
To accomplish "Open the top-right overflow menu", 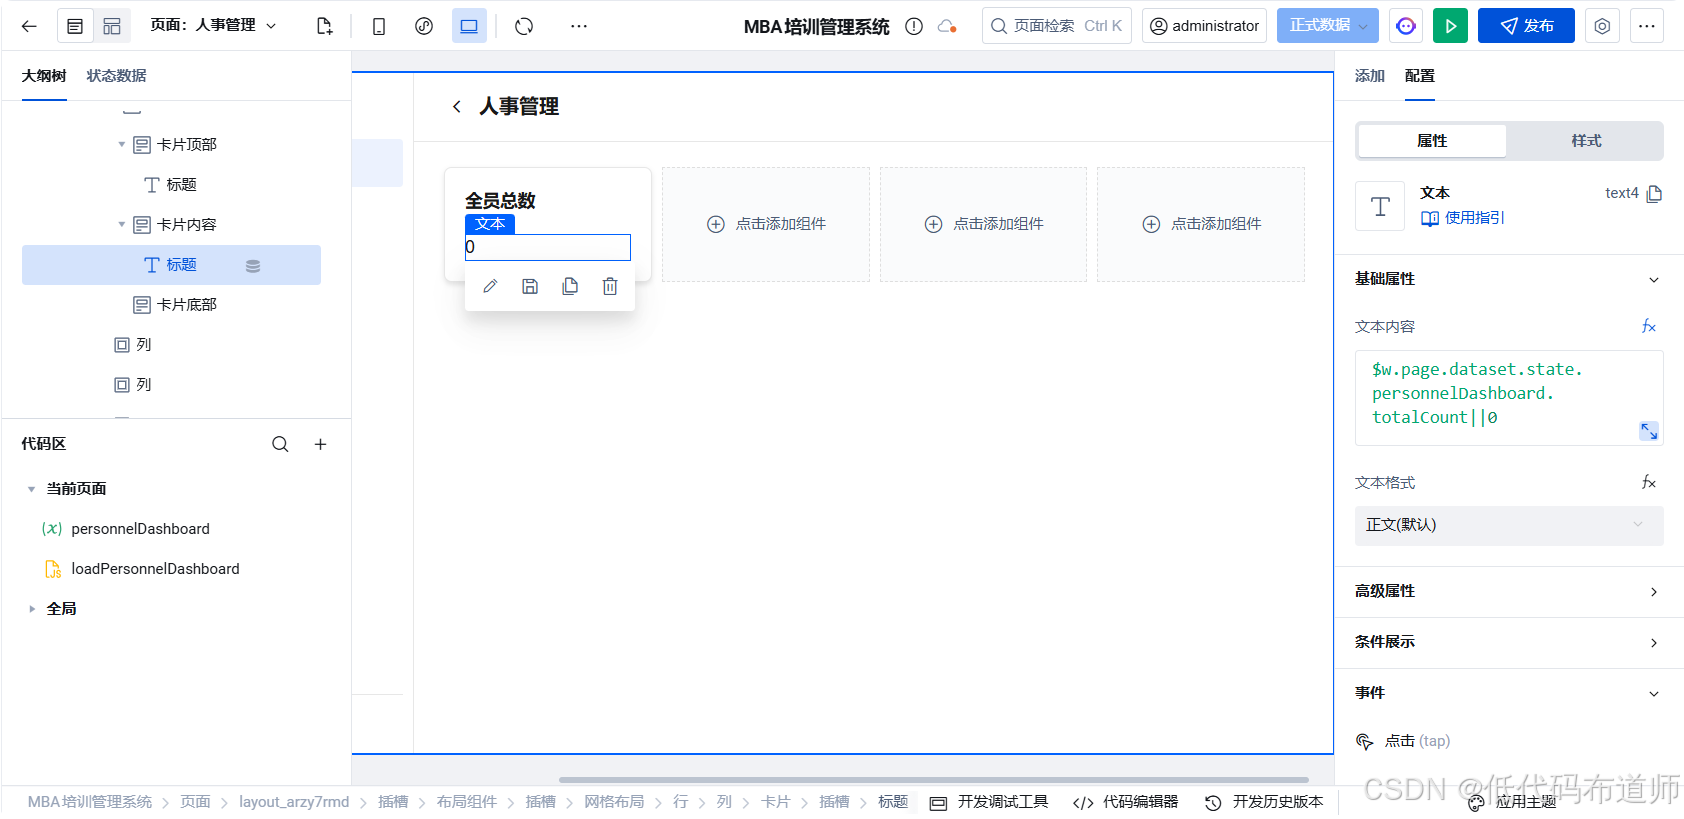I will [x=1647, y=26].
